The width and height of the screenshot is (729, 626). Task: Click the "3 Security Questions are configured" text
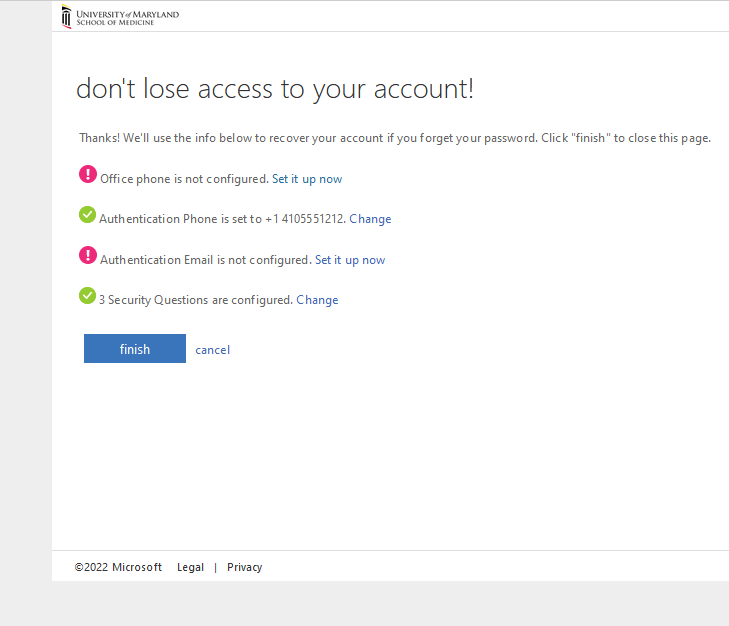point(195,300)
